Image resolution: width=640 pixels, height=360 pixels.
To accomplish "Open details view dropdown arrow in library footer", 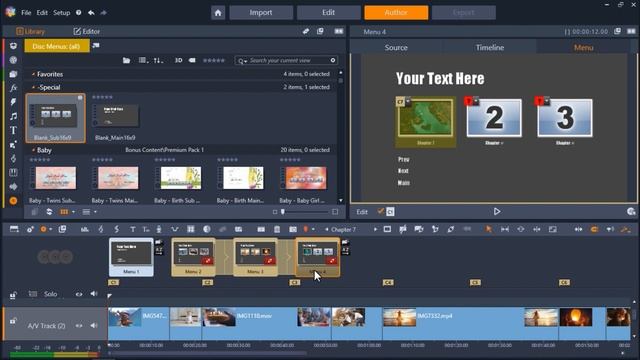I will pyautogui.click(x=96, y=212).
